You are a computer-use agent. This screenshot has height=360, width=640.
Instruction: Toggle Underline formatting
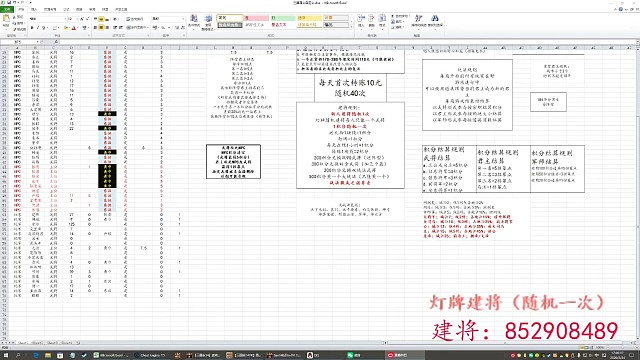click(x=44, y=28)
